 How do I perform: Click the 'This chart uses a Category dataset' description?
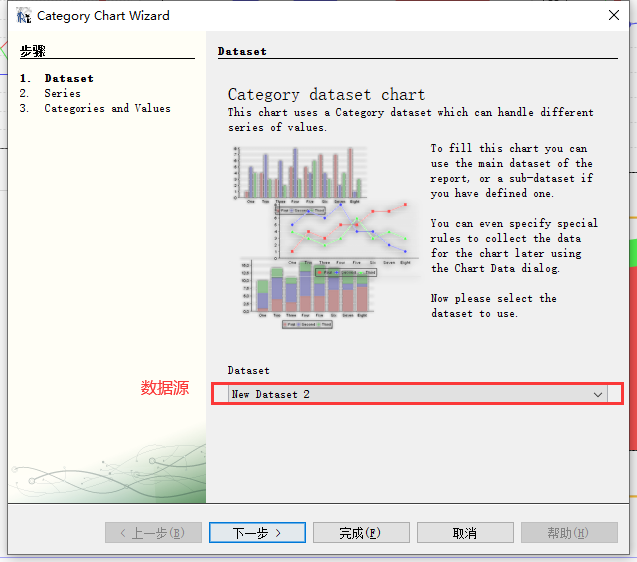410,120
